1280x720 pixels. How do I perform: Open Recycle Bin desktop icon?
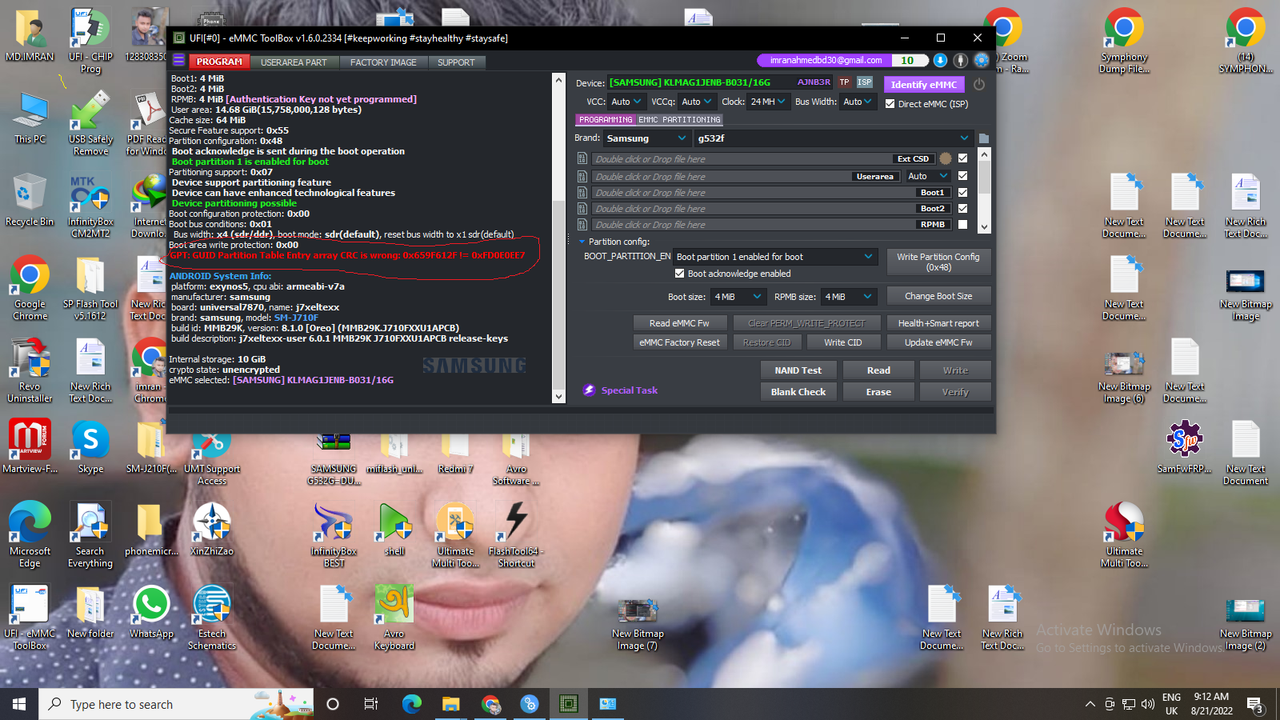click(x=29, y=199)
